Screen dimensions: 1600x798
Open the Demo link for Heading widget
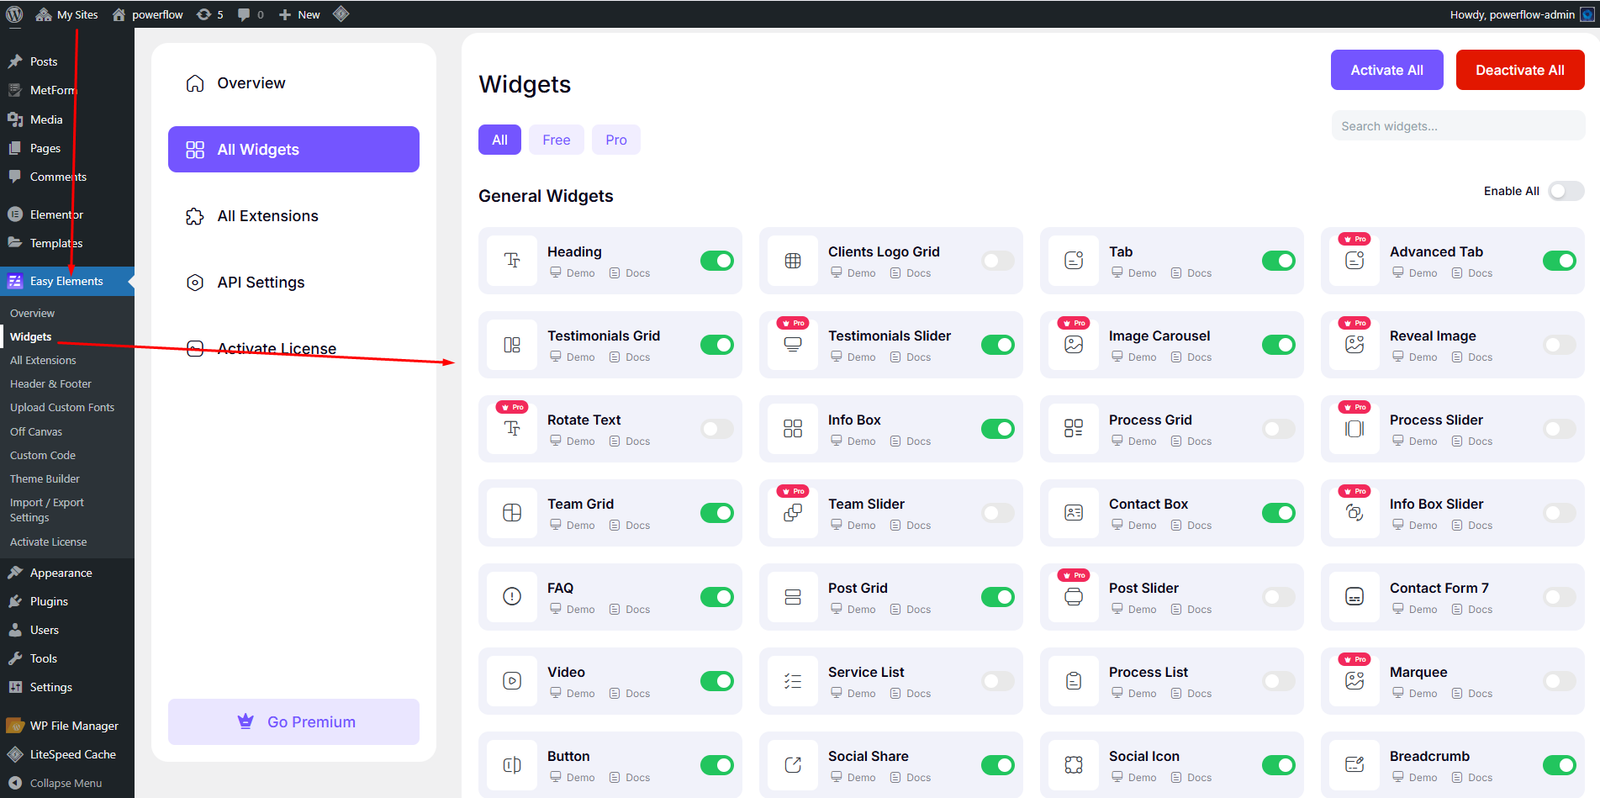pos(572,273)
